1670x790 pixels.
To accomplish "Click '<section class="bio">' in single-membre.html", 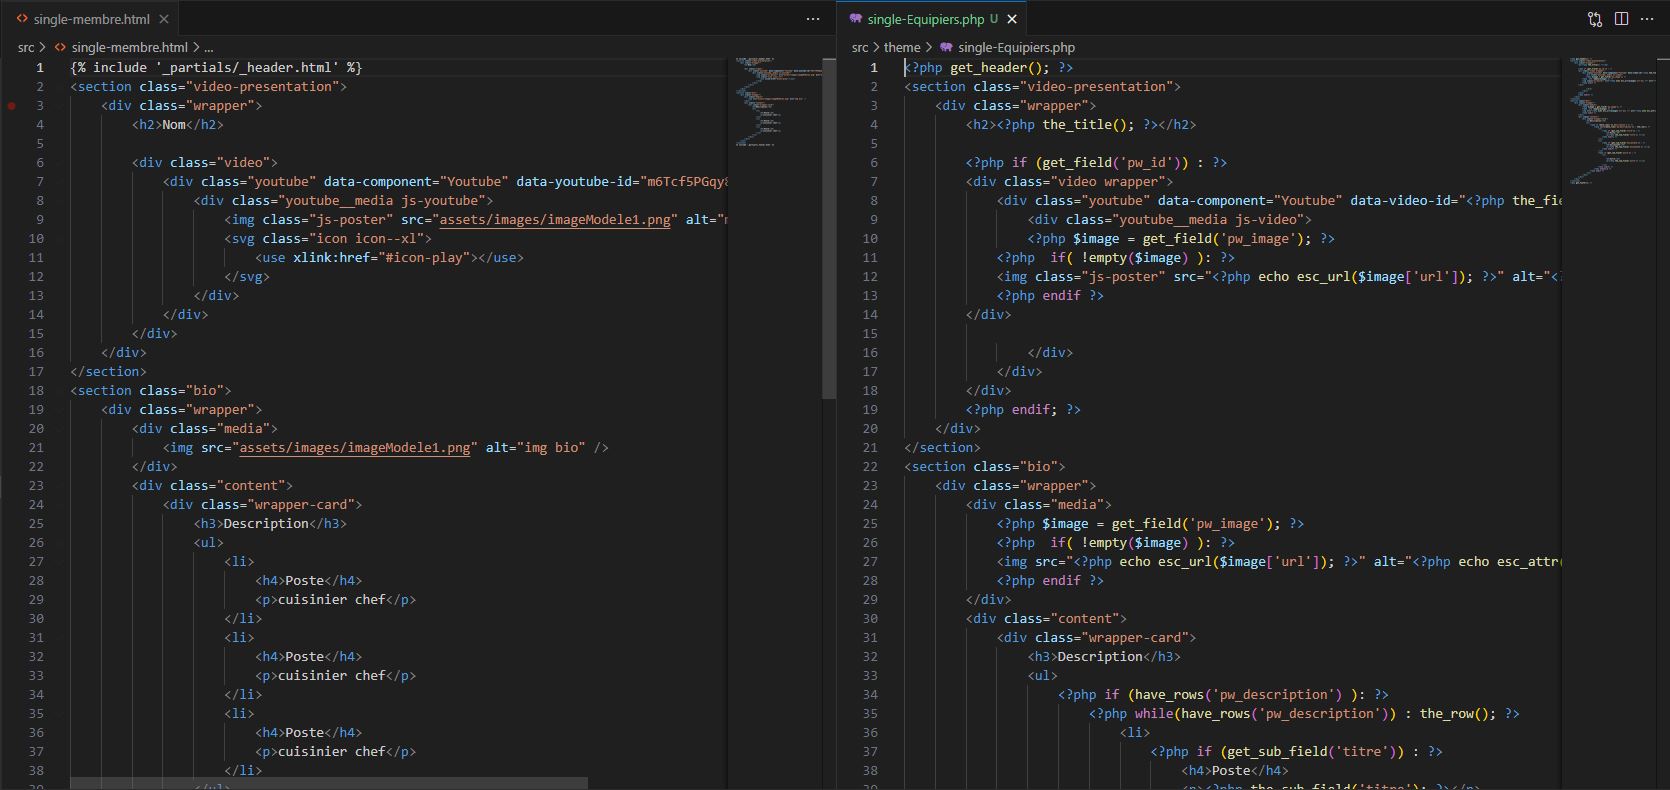I will 151,390.
